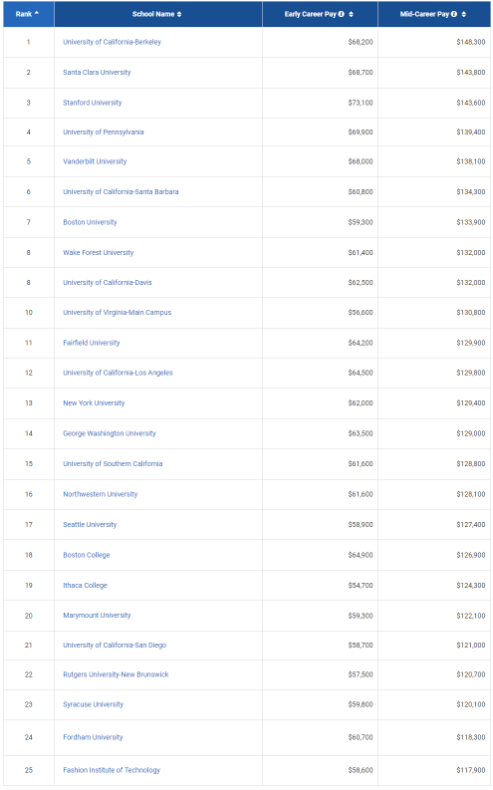Open the Fashion Institute of Technology link
The width and height of the screenshot is (493, 790).
[x=111, y=770]
